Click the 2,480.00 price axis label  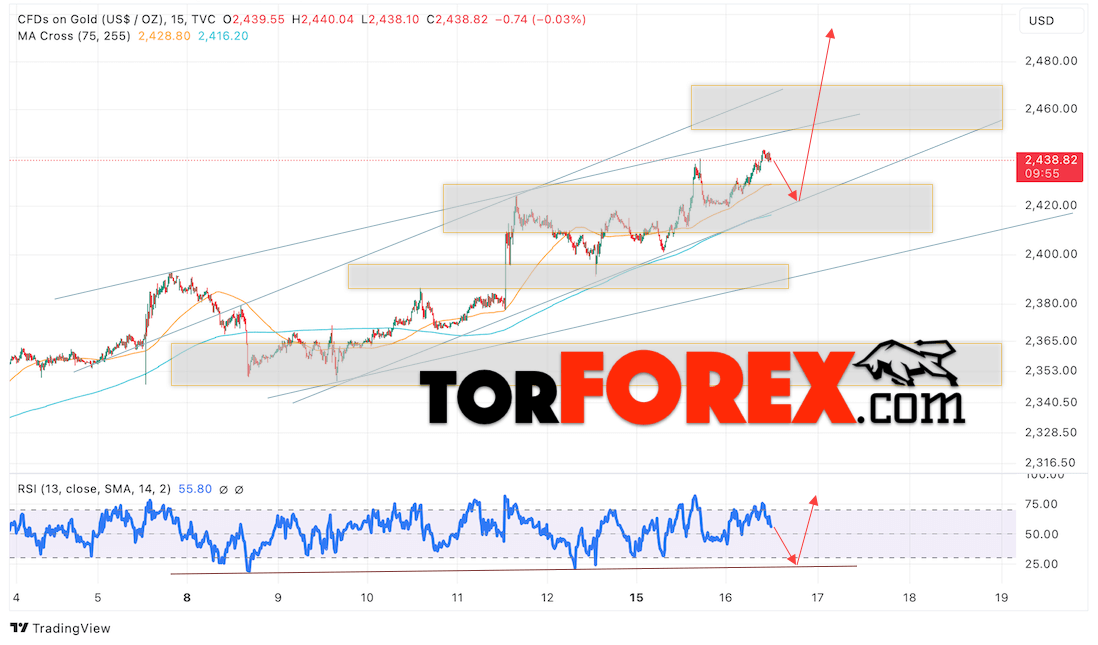click(x=1050, y=61)
